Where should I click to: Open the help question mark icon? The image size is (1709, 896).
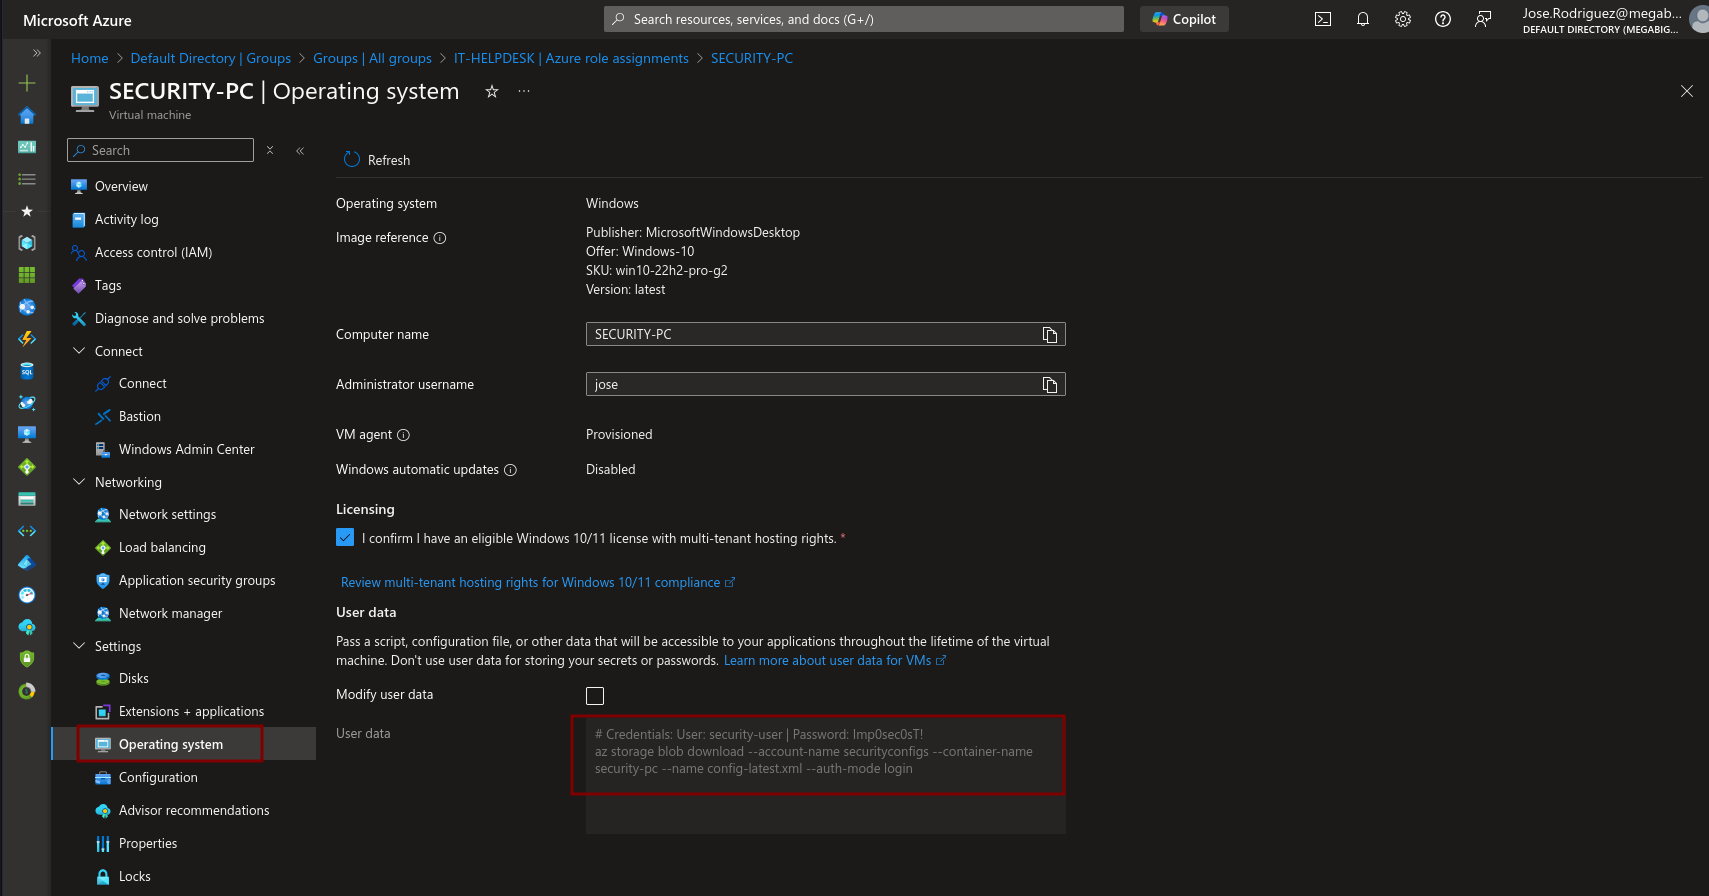coord(1442,19)
